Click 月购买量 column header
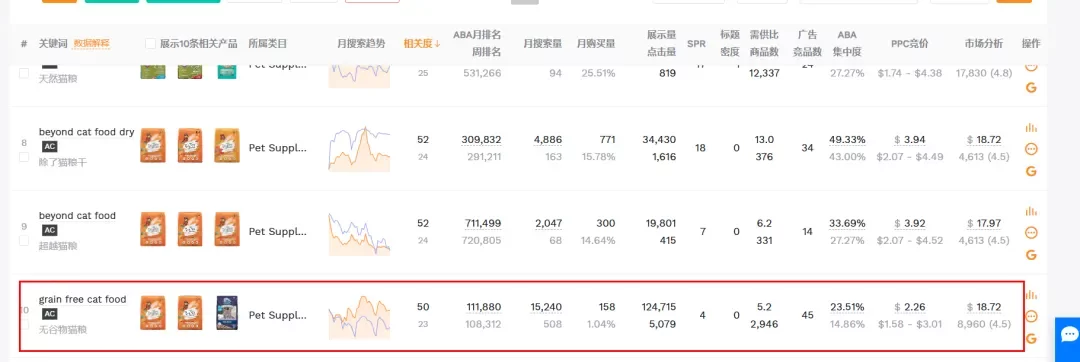This screenshot has height=362, width=1080. [596, 43]
